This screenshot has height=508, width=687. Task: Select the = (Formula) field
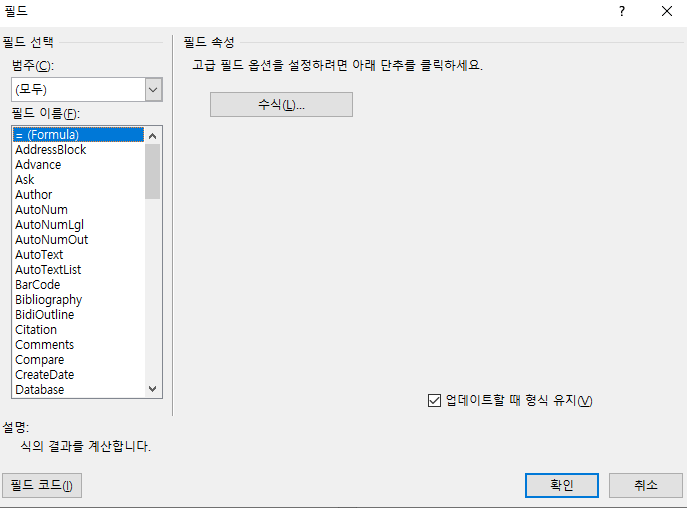click(78, 135)
